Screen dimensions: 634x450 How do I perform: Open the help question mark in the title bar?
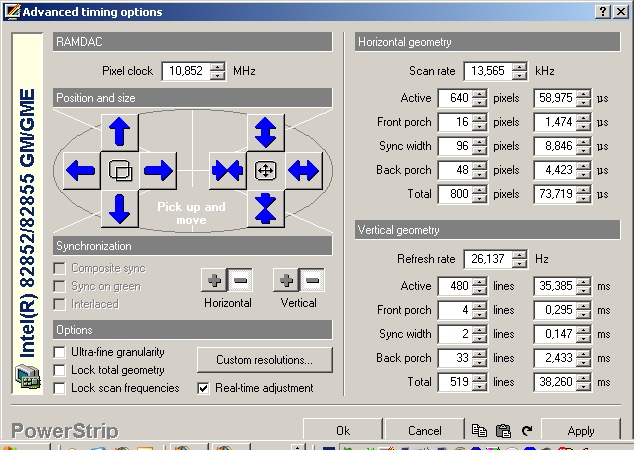[x=602, y=11]
